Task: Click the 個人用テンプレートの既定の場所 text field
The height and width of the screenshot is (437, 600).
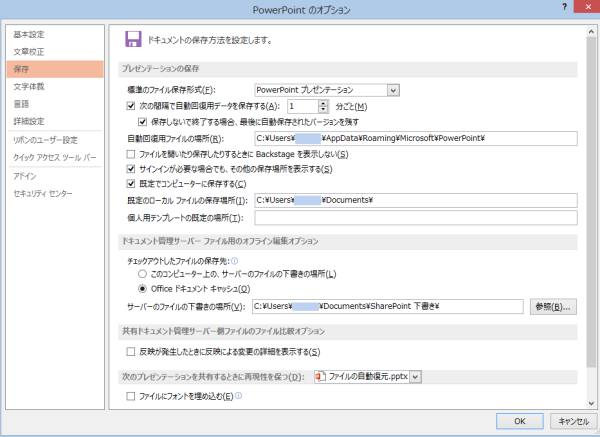Action: point(415,218)
